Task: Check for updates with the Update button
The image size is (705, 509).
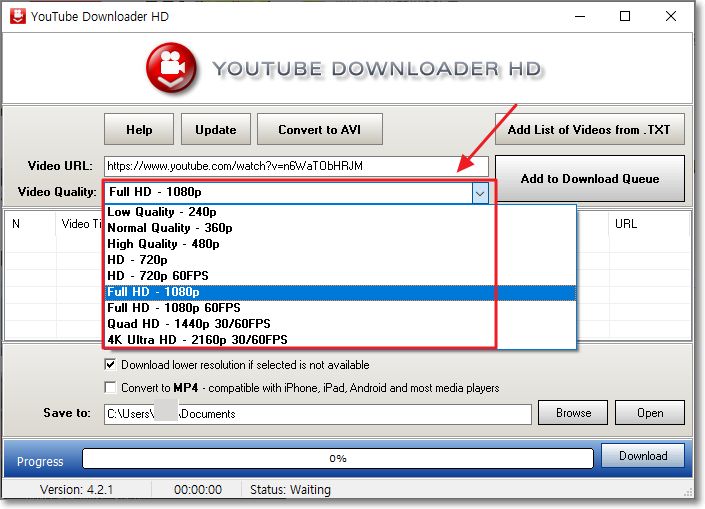Action: [x=216, y=129]
